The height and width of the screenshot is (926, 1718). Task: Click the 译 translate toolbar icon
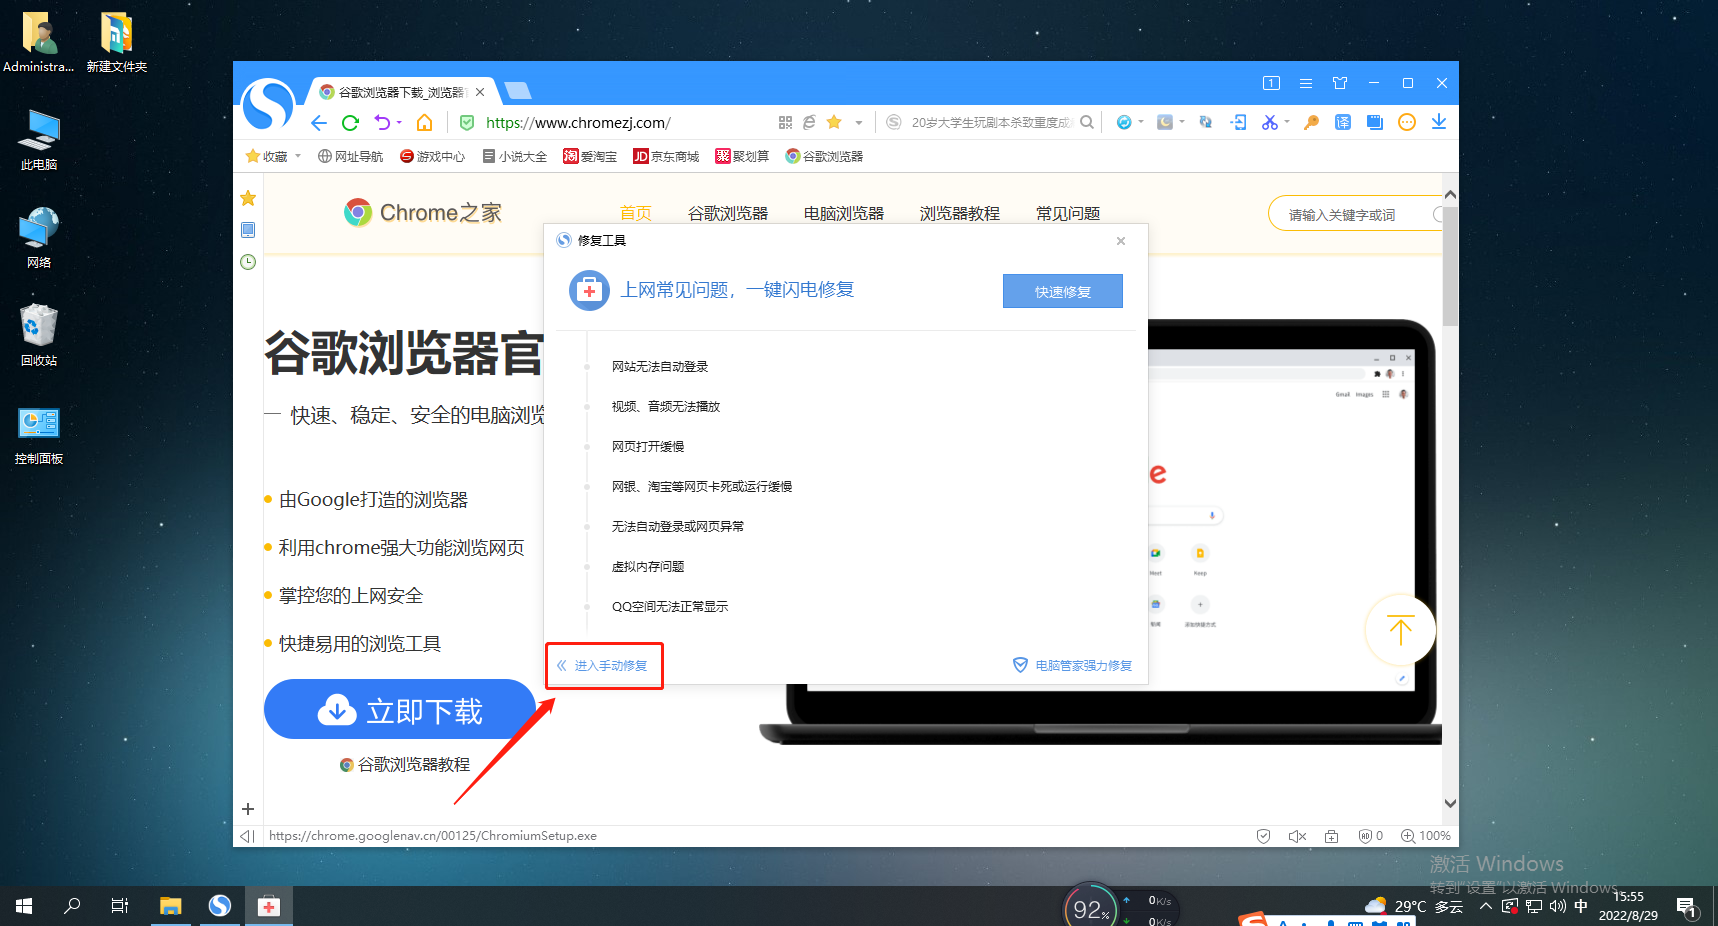coord(1343,122)
